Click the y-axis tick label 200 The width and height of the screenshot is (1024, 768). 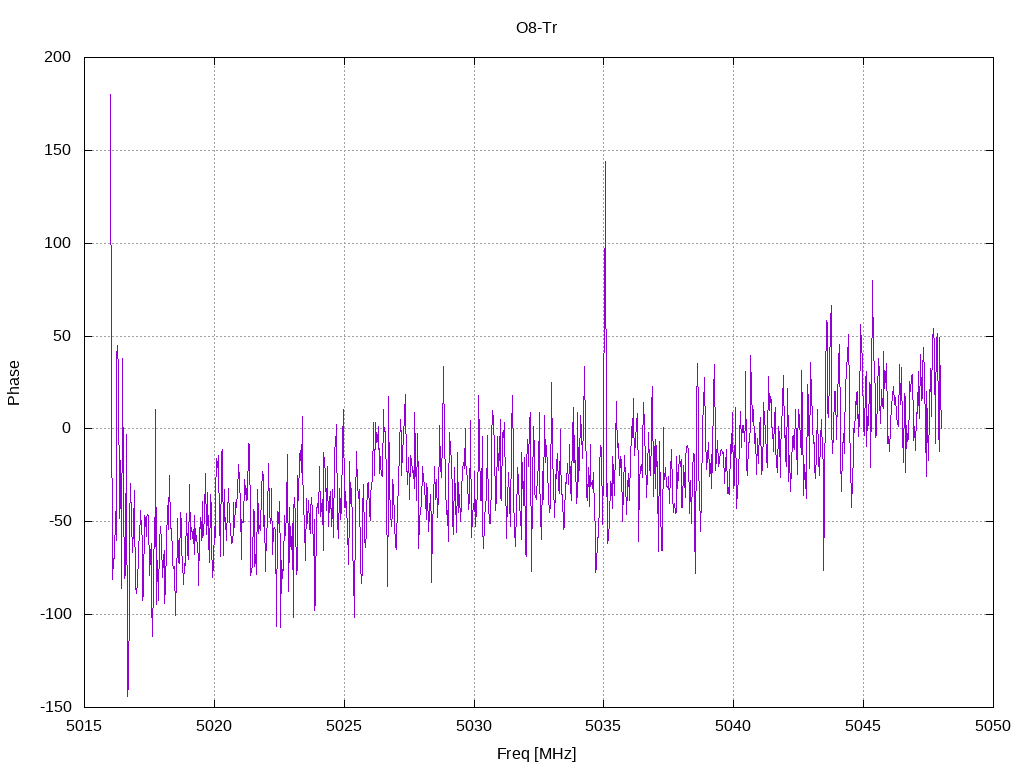(57, 57)
